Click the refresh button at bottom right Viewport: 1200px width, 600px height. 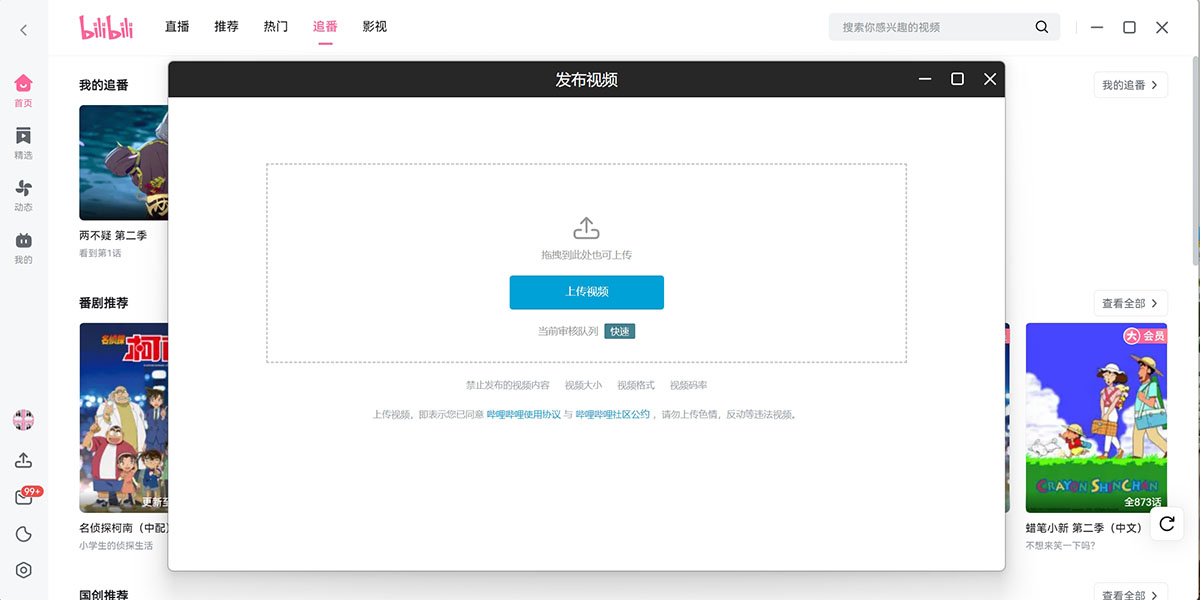[1166, 524]
